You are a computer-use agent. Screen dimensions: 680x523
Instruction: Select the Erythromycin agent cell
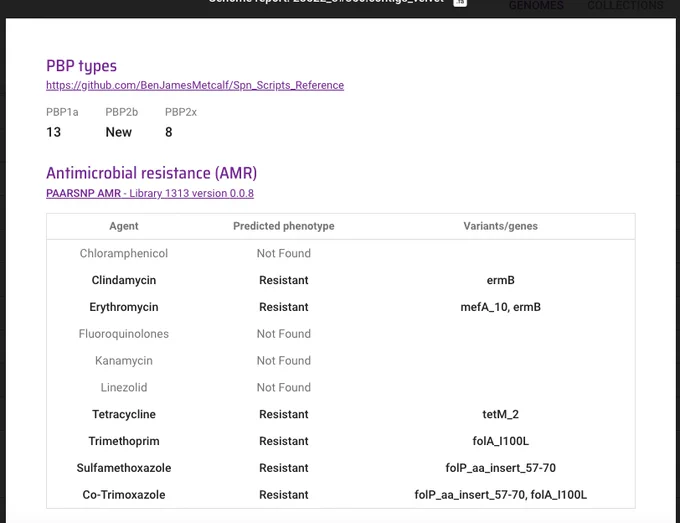(x=124, y=307)
